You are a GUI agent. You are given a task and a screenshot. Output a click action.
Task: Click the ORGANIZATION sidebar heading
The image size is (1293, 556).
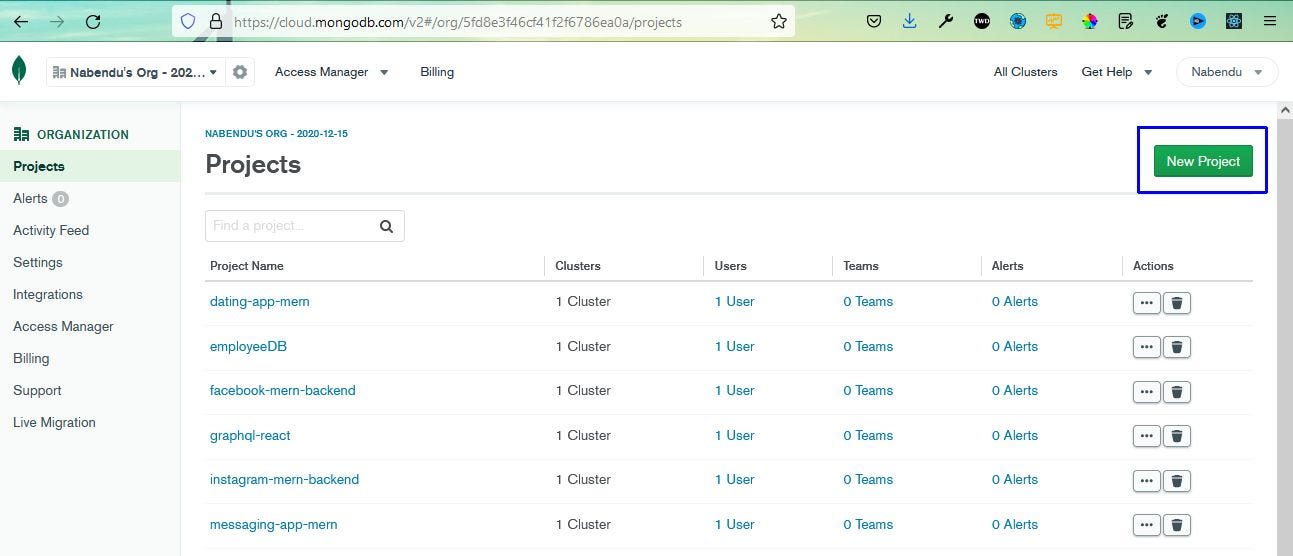click(x=71, y=134)
